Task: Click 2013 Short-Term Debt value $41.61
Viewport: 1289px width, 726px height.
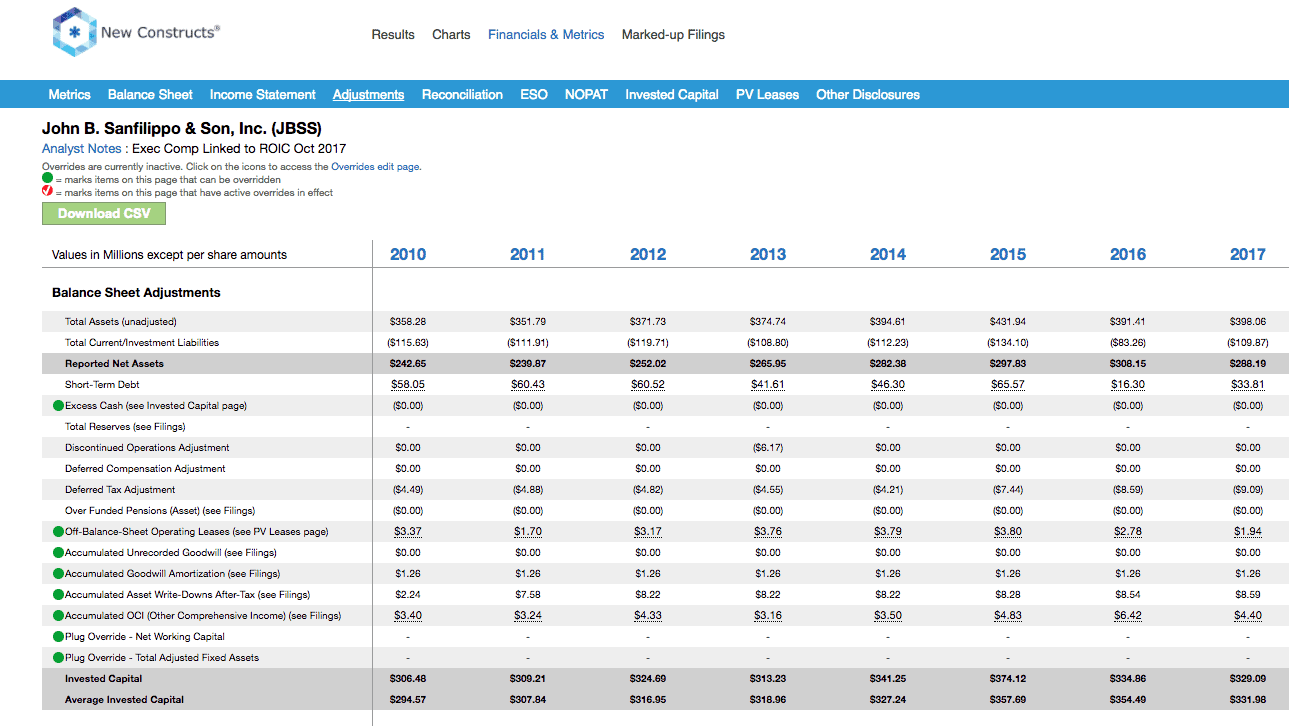Action: tap(768, 385)
